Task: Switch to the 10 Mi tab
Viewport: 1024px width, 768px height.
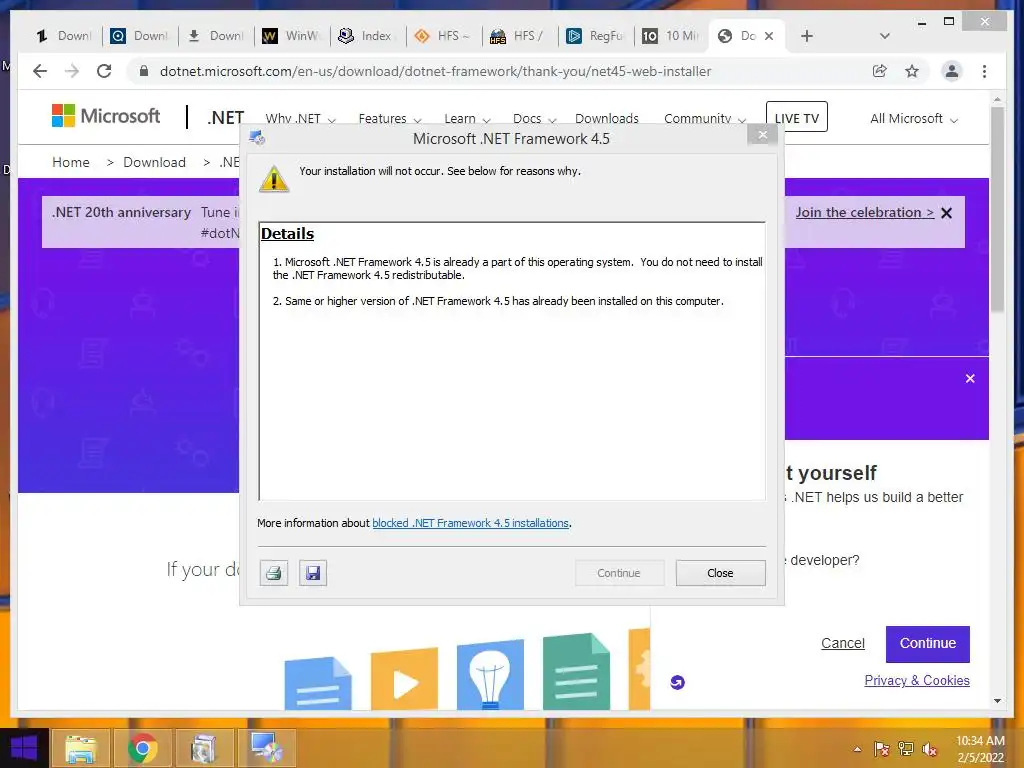Action: coord(671,36)
